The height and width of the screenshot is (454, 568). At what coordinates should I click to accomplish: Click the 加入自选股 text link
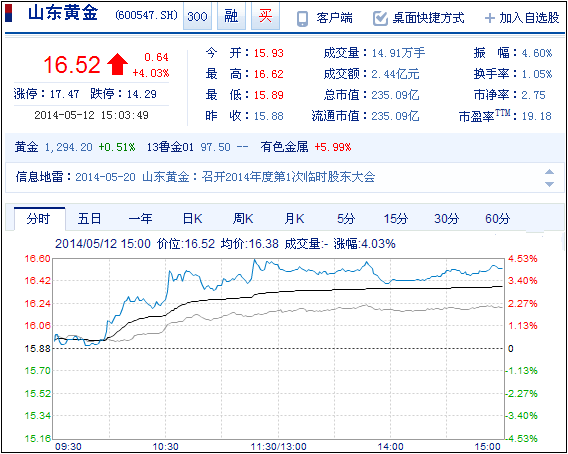coord(529,18)
